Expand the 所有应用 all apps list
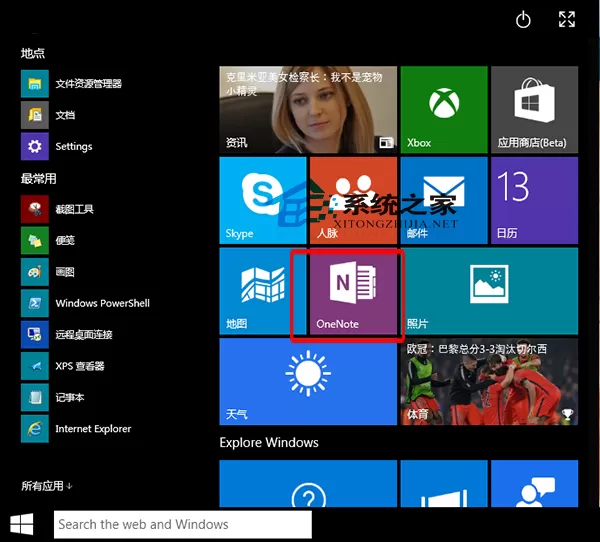The width and height of the screenshot is (600, 542). coord(47,486)
